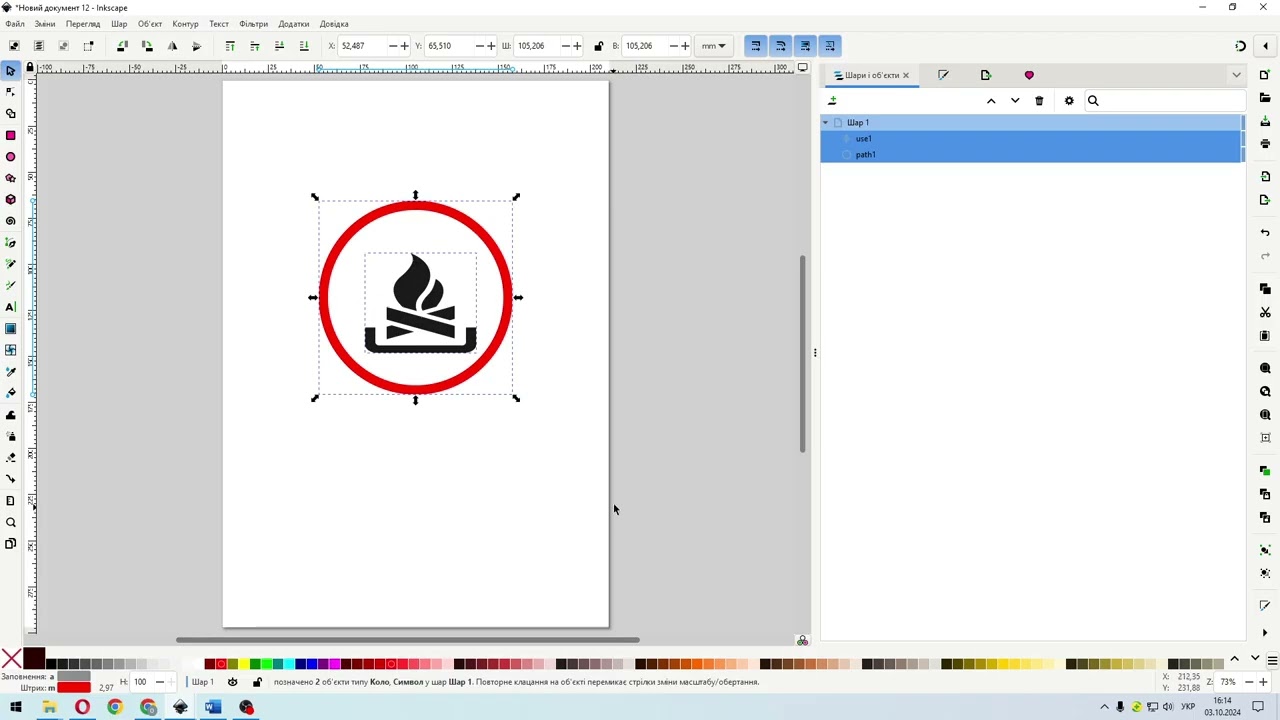Switch to Шари і об'єкти tab
Viewport: 1280px width, 720px height.
(871, 75)
